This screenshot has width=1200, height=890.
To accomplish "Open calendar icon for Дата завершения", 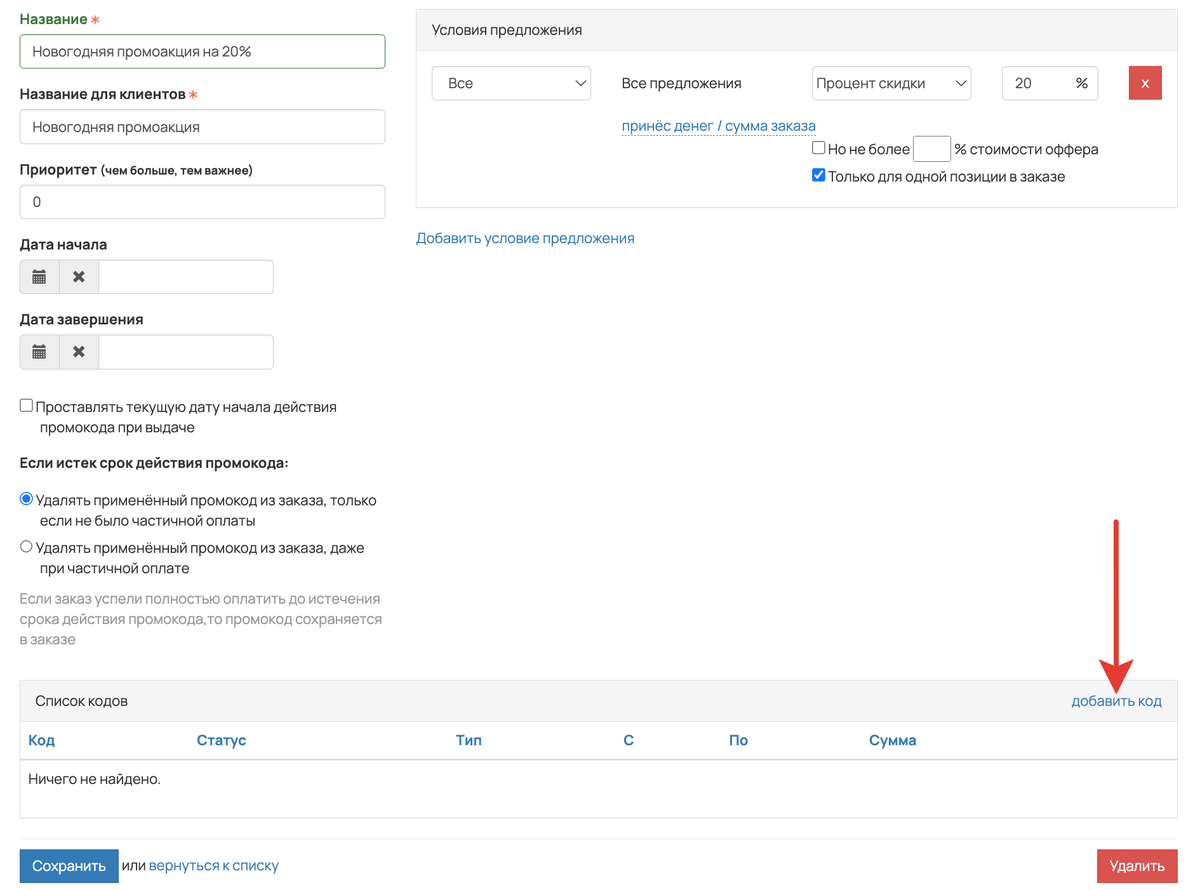I will [39, 352].
